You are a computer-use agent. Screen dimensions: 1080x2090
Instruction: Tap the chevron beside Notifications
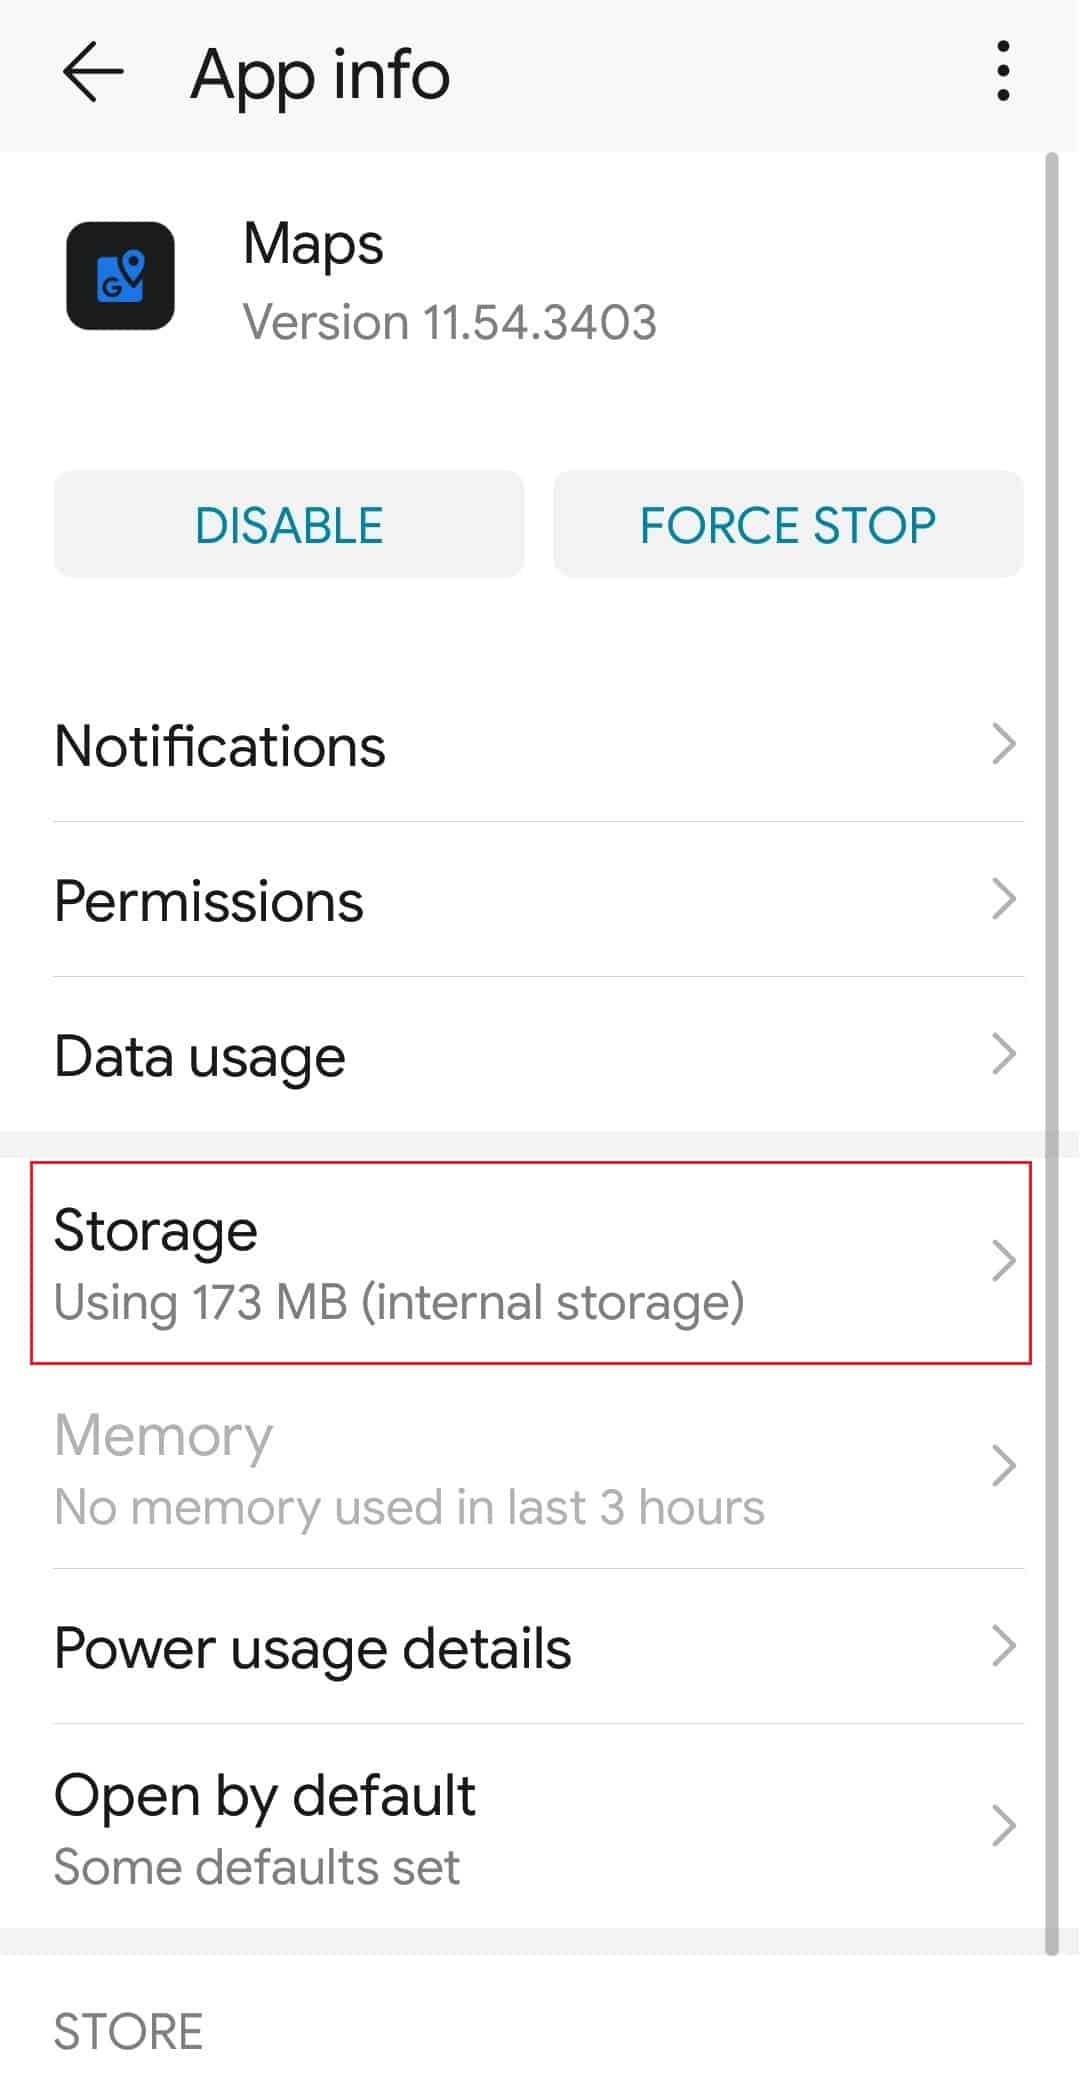pos(1003,744)
